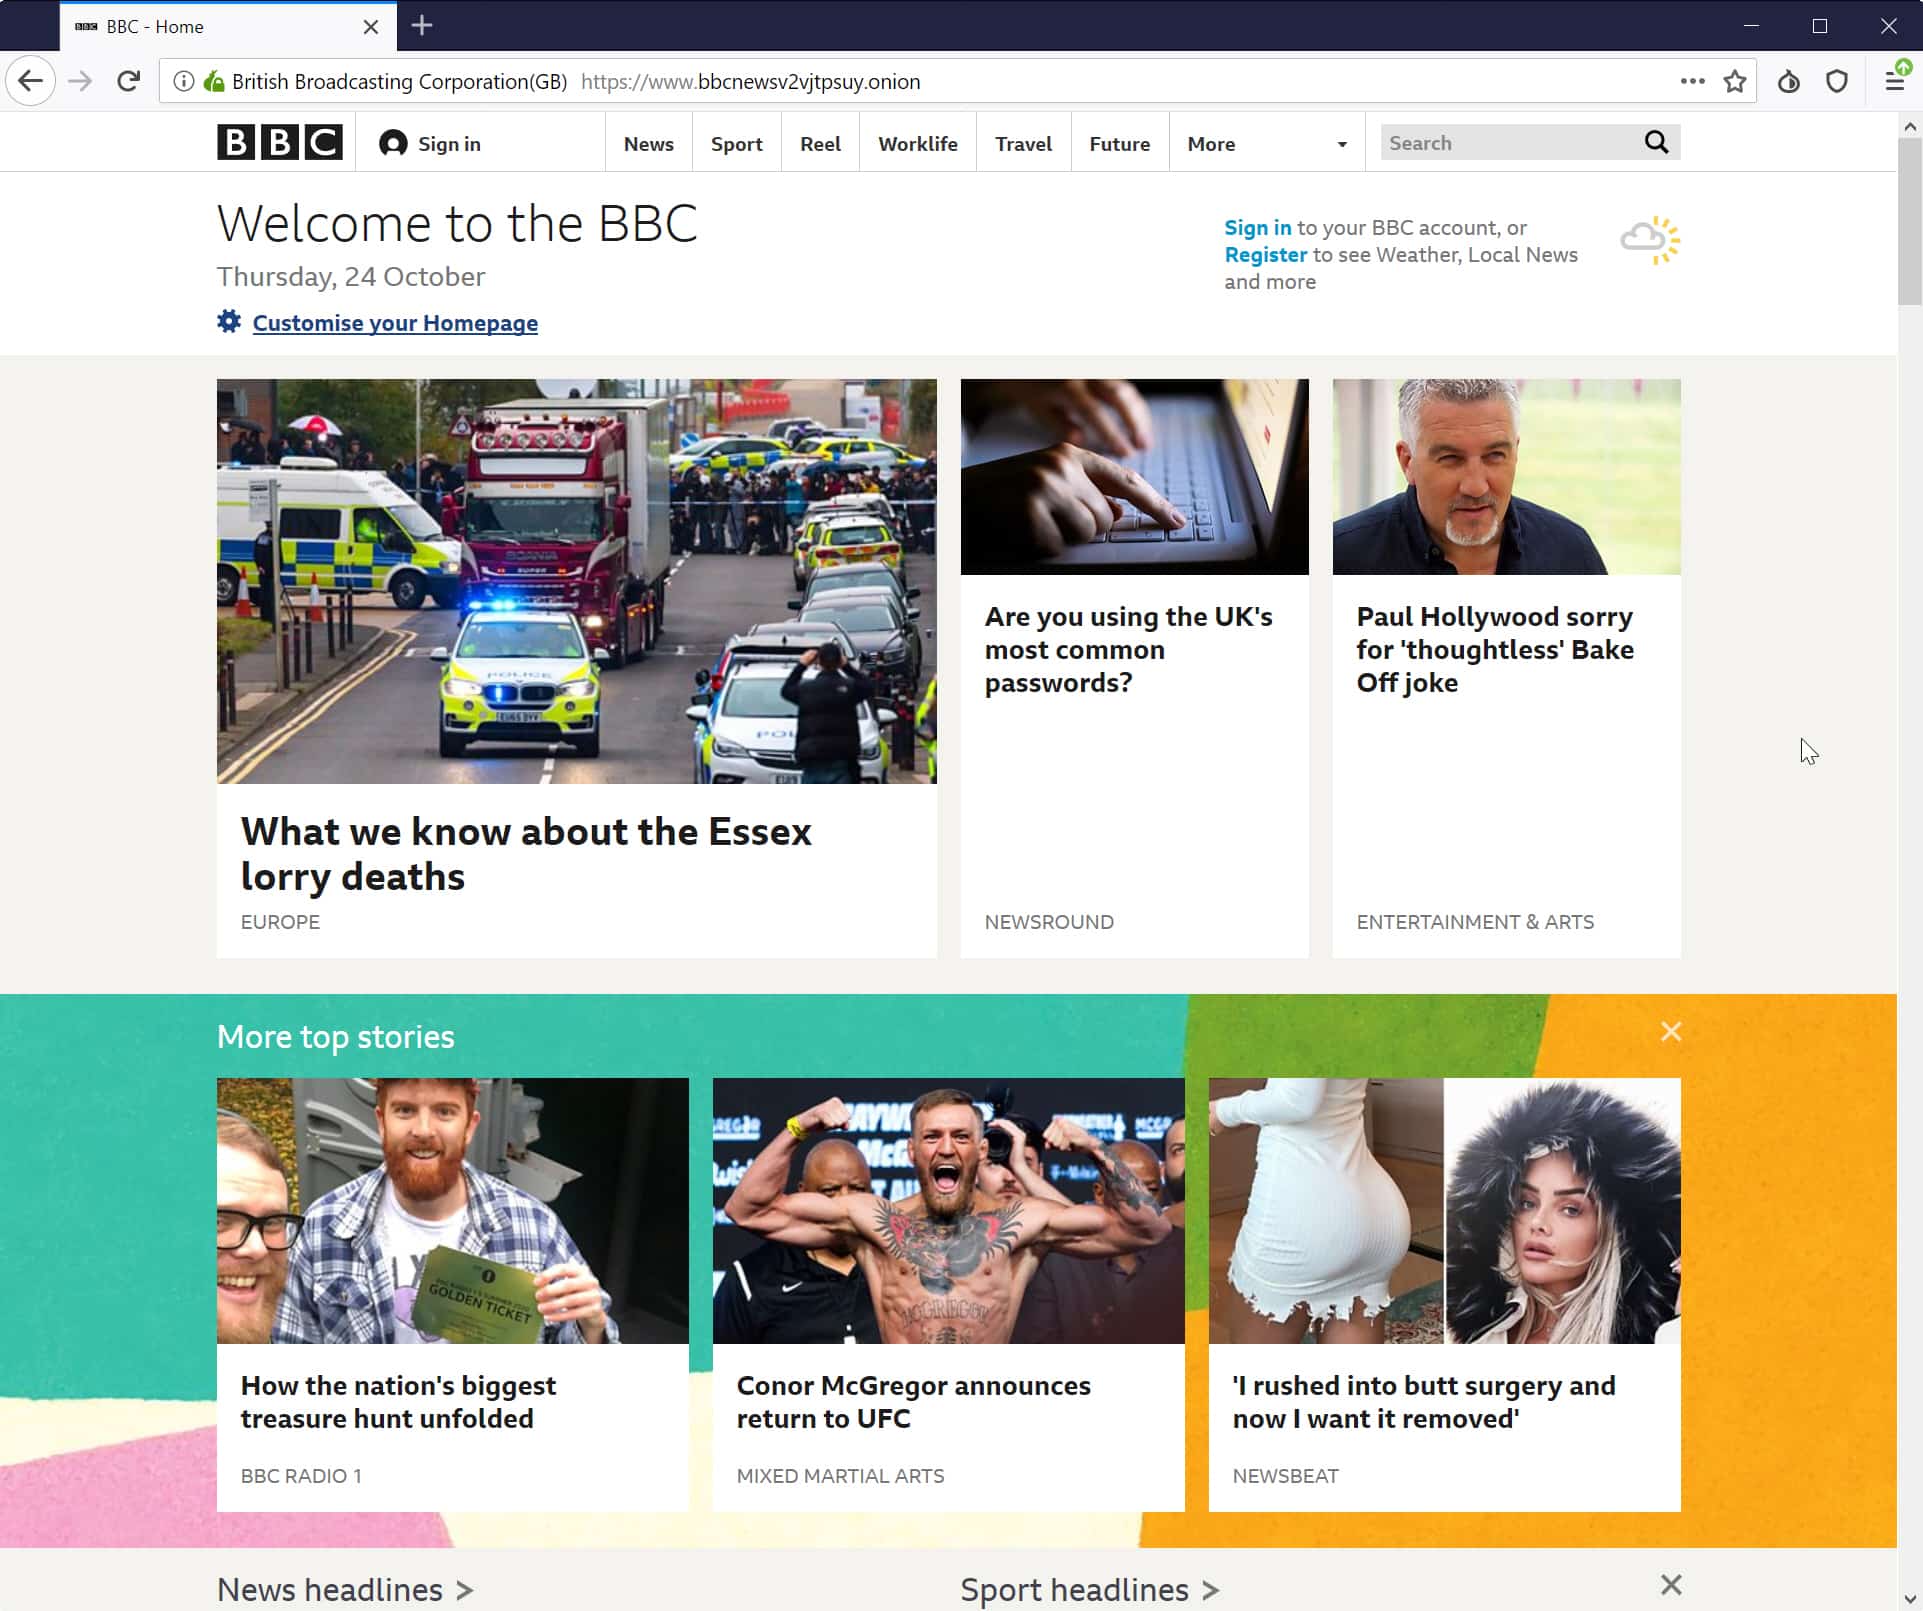Screen dimensions: 1923x1611
Task: Select the BBC - Home browser tab
Action: coord(228,27)
